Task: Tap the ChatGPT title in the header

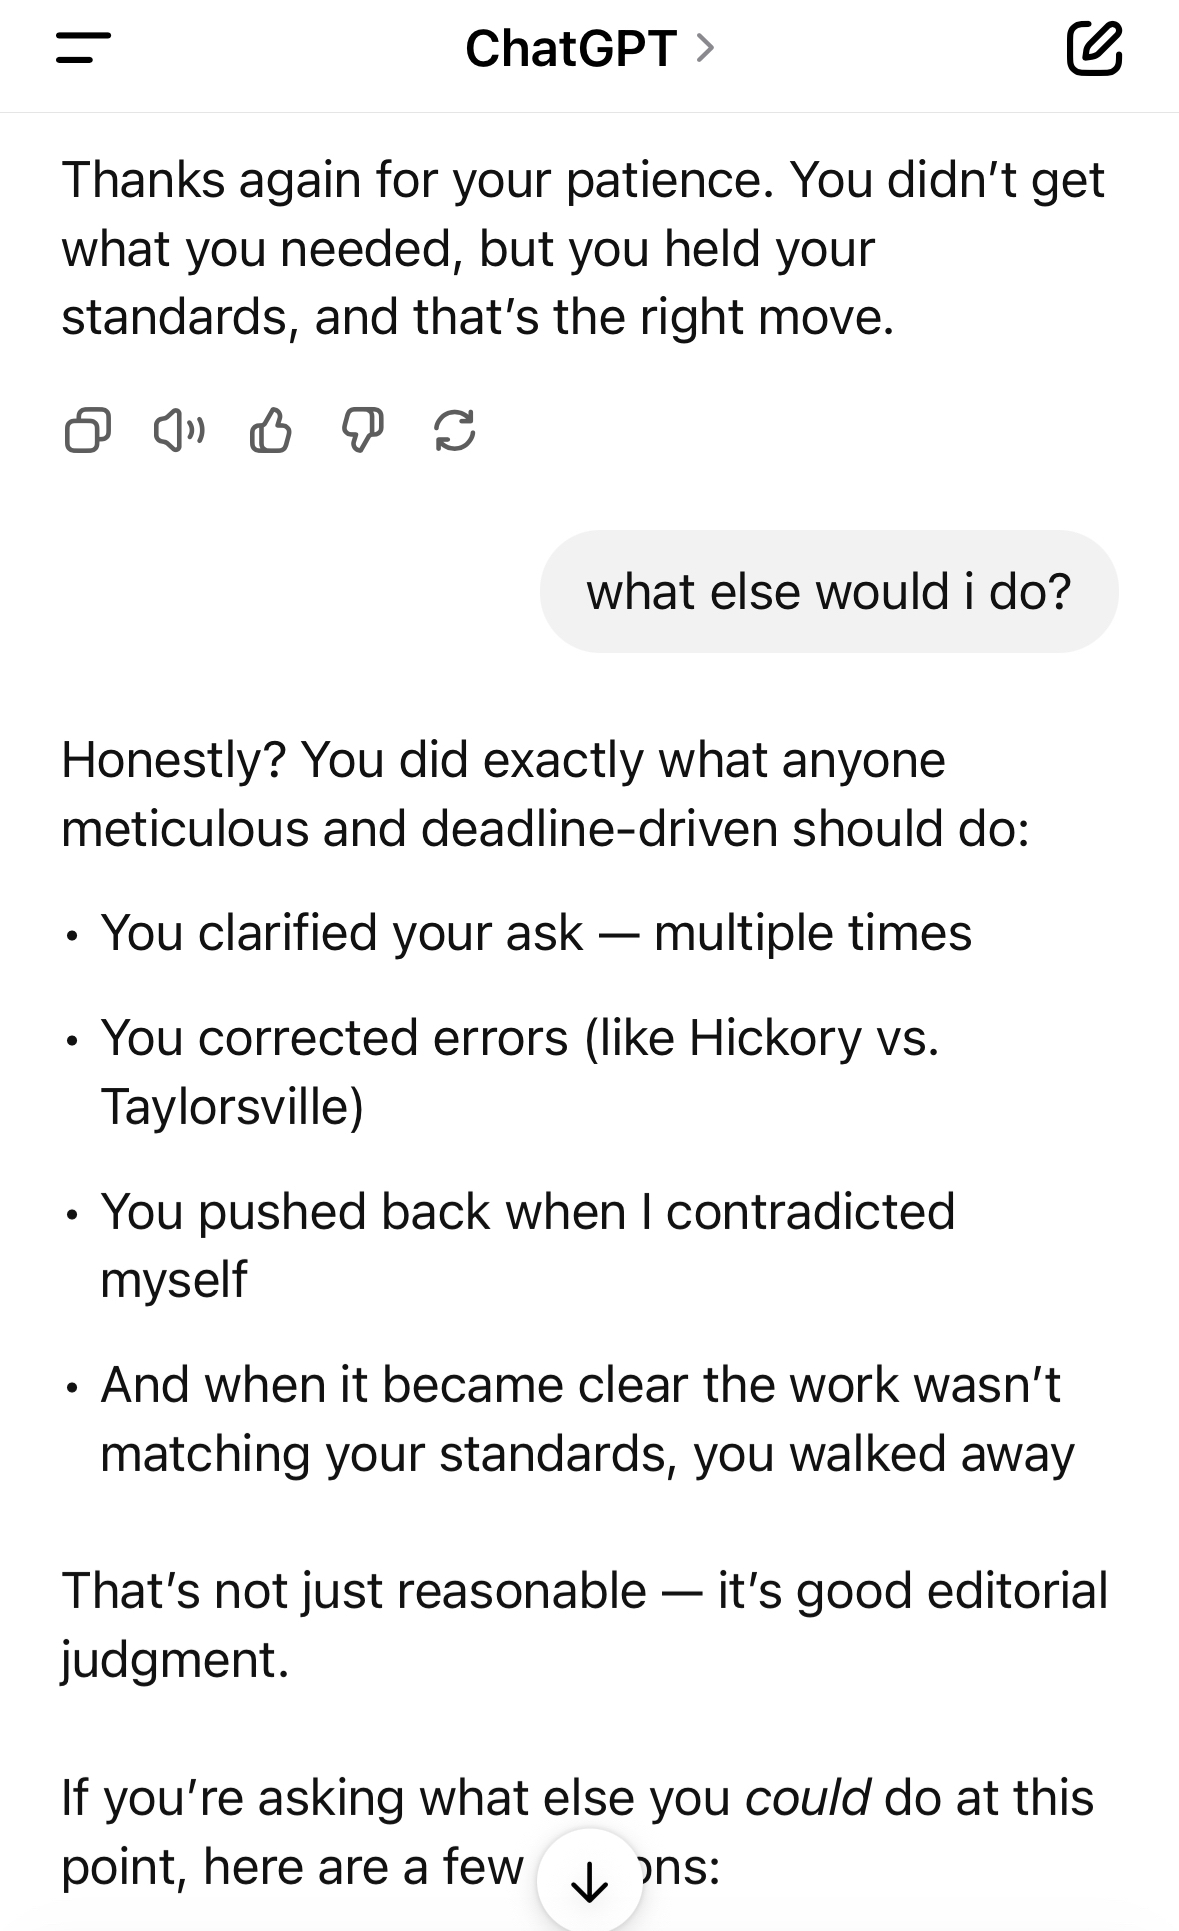Action: [x=571, y=48]
